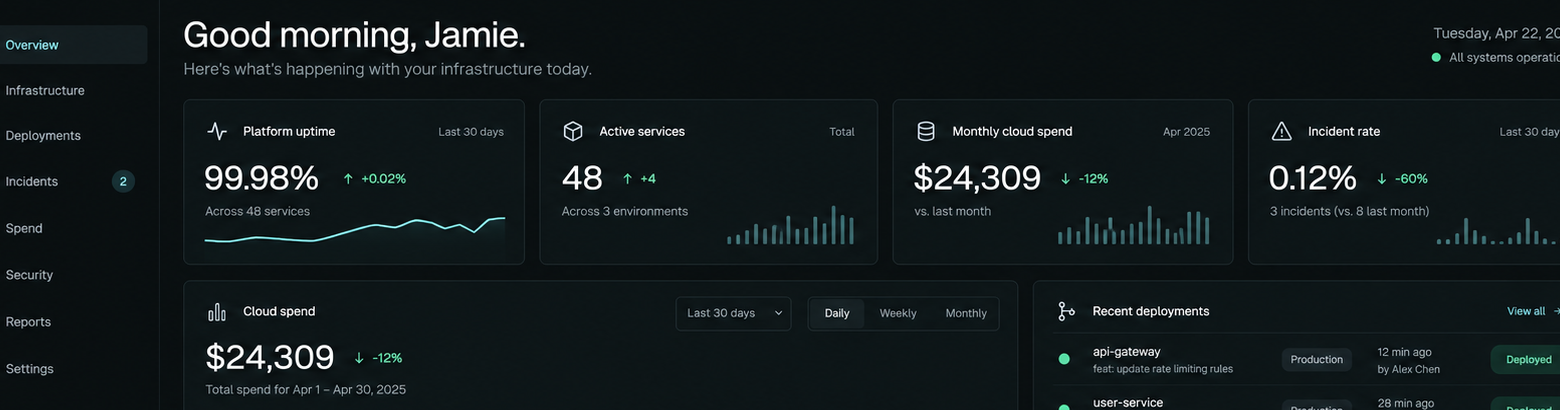Screen dimensions: 1560x410
Task: Click '3 incidents (vs. 8 last month)' text
Action: point(1349,211)
